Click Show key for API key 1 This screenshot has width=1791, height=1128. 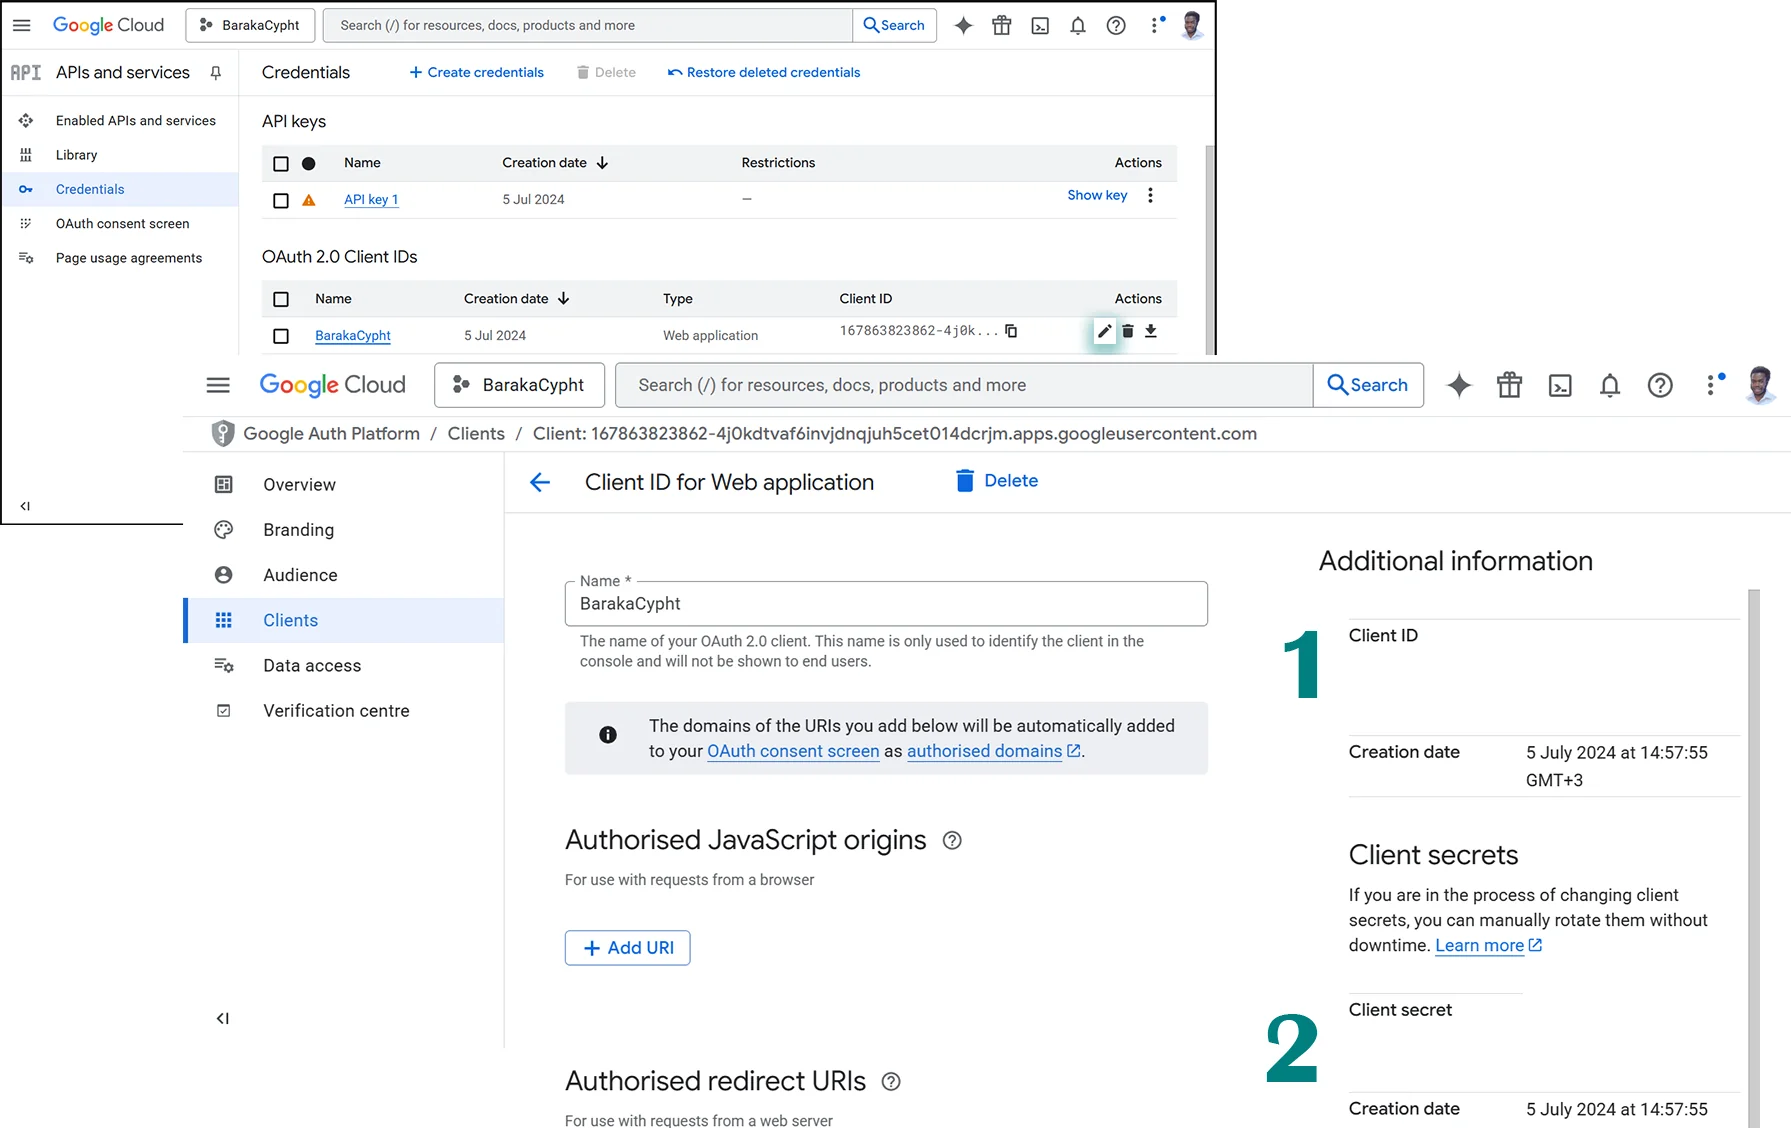click(1097, 195)
